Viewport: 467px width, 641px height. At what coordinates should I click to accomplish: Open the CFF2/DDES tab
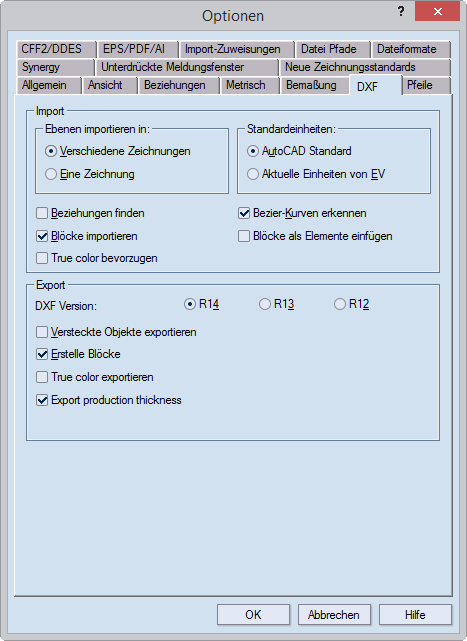tap(56, 49)
